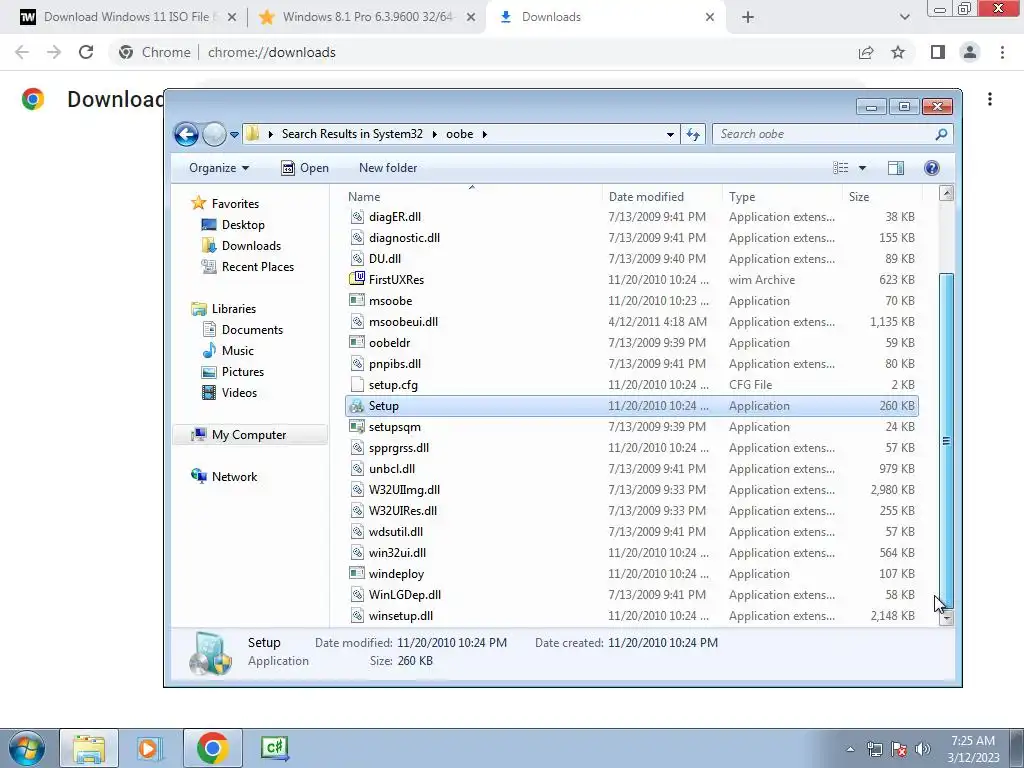Image resolution: width=1024 pixels, height=768 pixels.
Task: Switch to Download Windows 11 ISO tab
Action: coord(129,17)
